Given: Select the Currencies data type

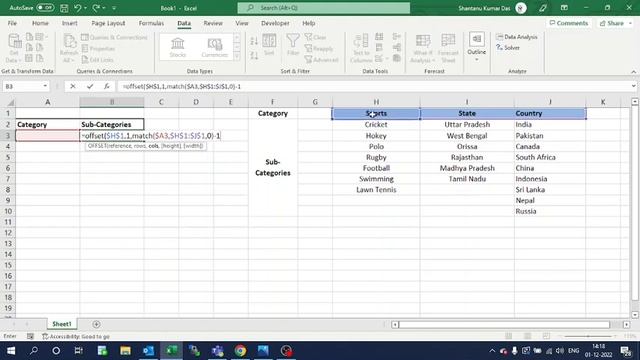Looking at the screenshot, I should [x=214, y=47].
